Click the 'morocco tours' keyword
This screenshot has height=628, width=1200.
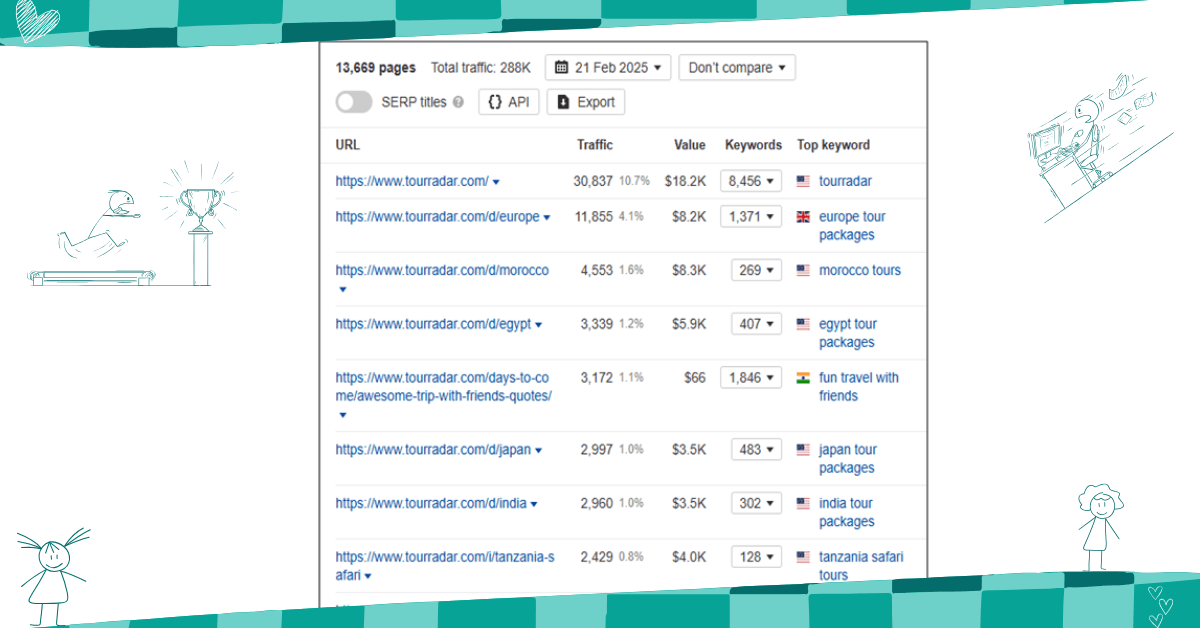(x=860, y=271)
